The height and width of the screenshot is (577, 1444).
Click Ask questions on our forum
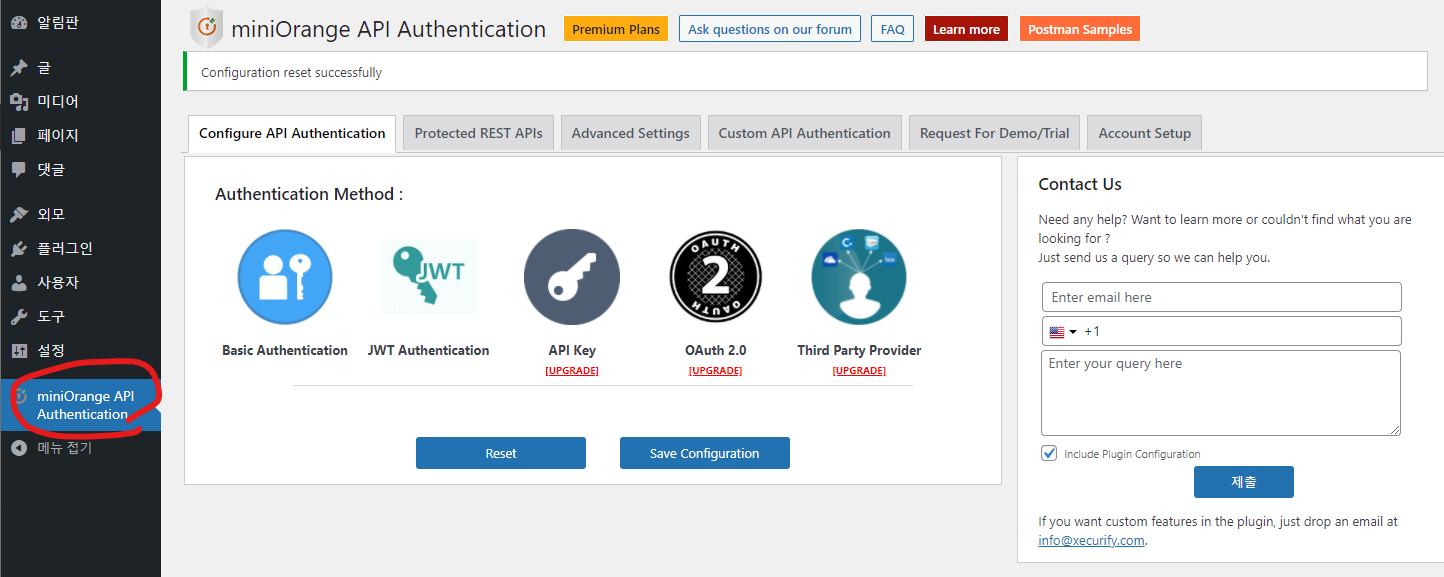770,29
